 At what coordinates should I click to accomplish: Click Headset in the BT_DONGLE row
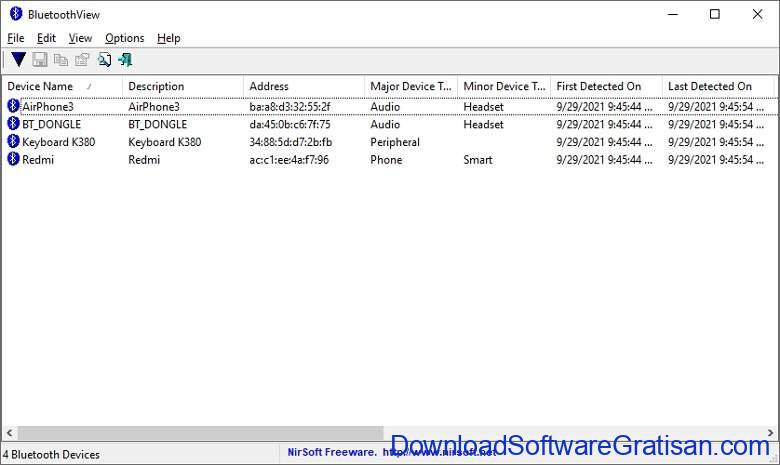point(484,124)
